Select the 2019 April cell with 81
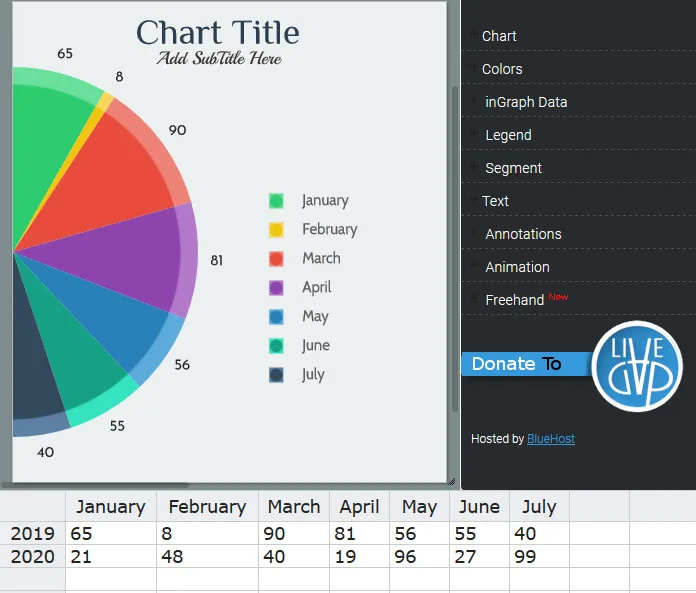This screenshot has height=593, width=696. coord(360,534)
